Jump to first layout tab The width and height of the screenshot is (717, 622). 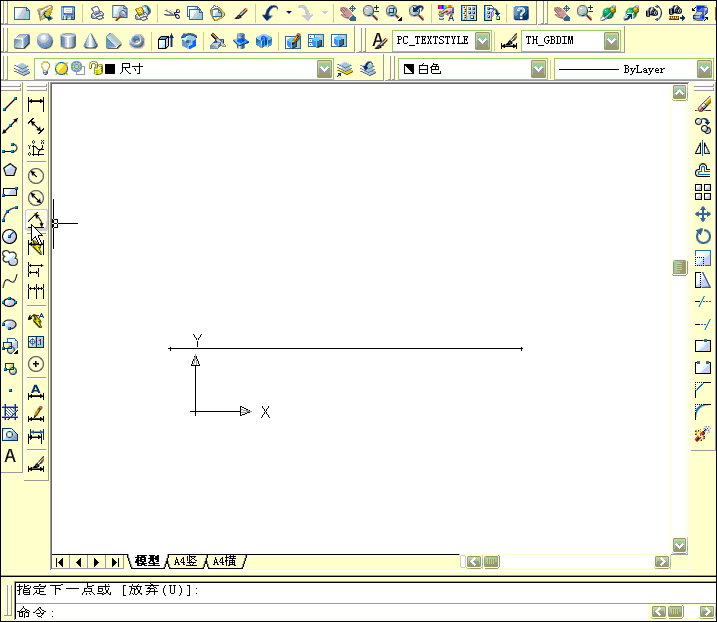pyautogui.click(x=60, y=562)
